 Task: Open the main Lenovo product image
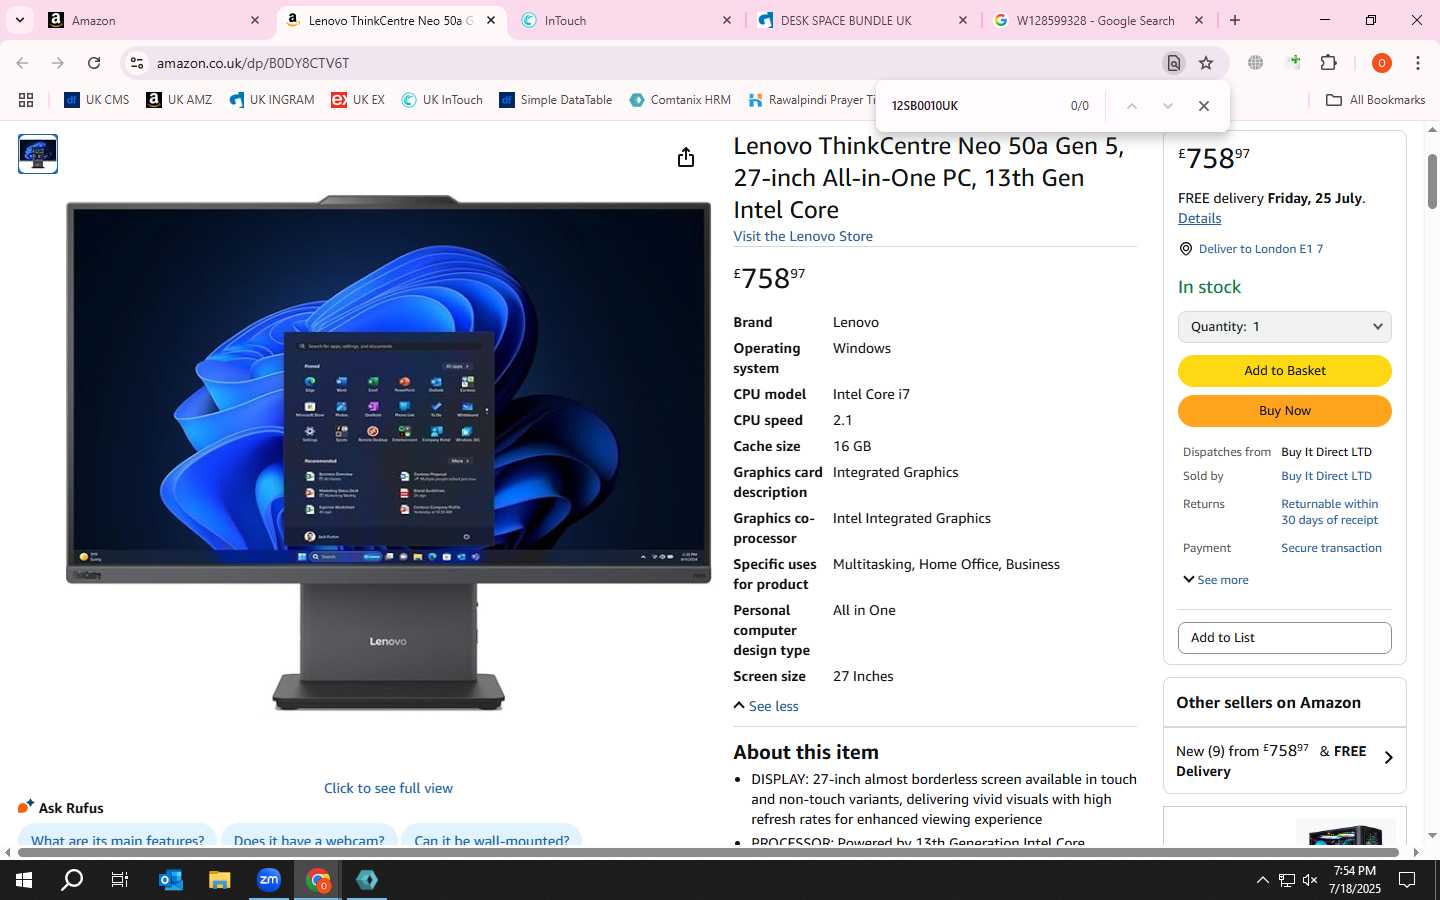click(x=388, y=452)
